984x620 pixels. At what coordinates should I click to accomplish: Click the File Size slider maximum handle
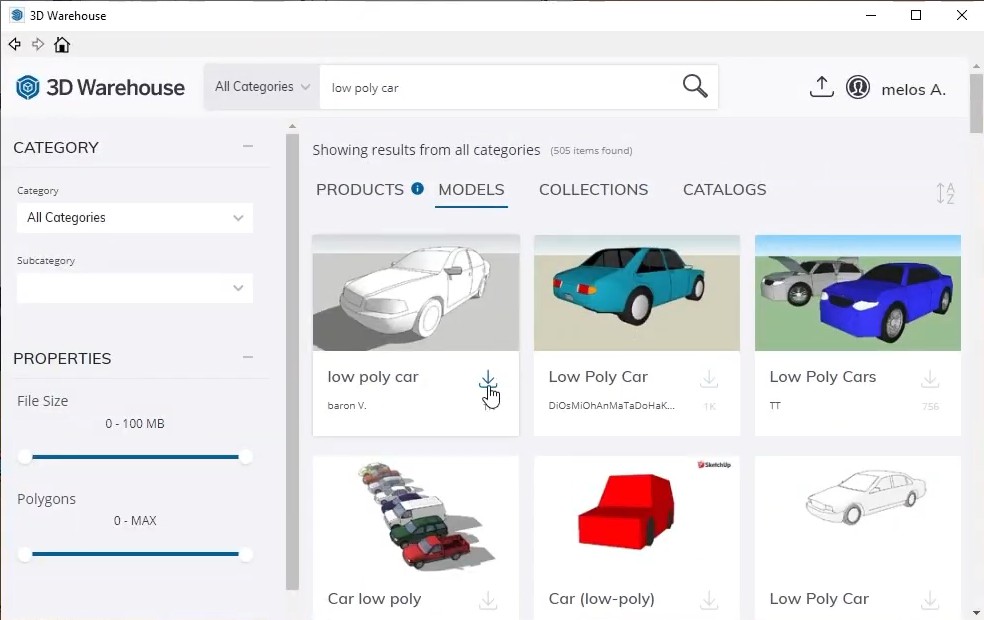245,457
